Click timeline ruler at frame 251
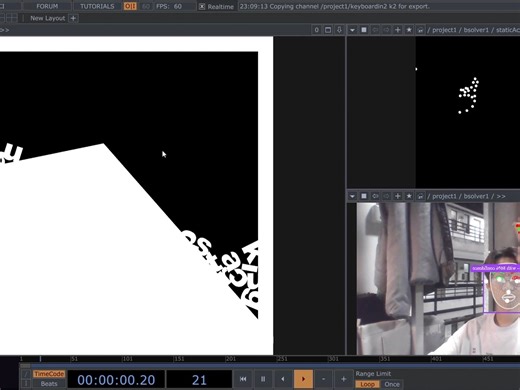Viewport: 520px width, 390px height. point(282,359)
